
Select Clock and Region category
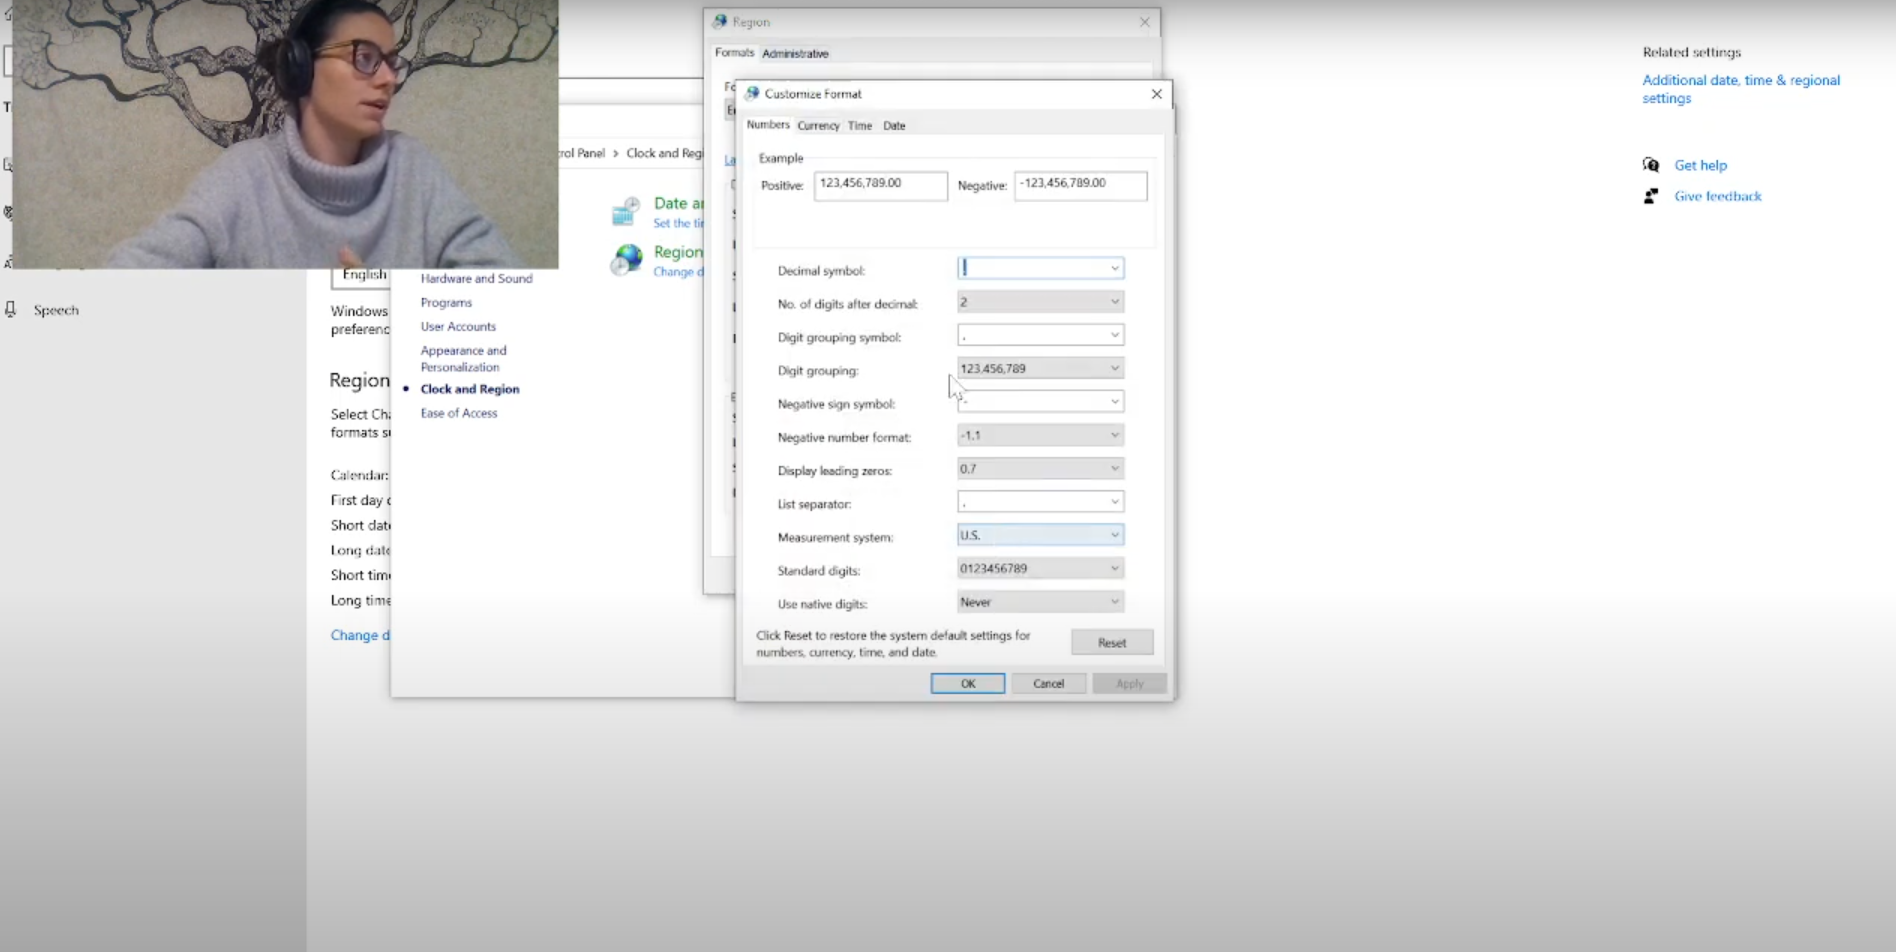point(470,389)
